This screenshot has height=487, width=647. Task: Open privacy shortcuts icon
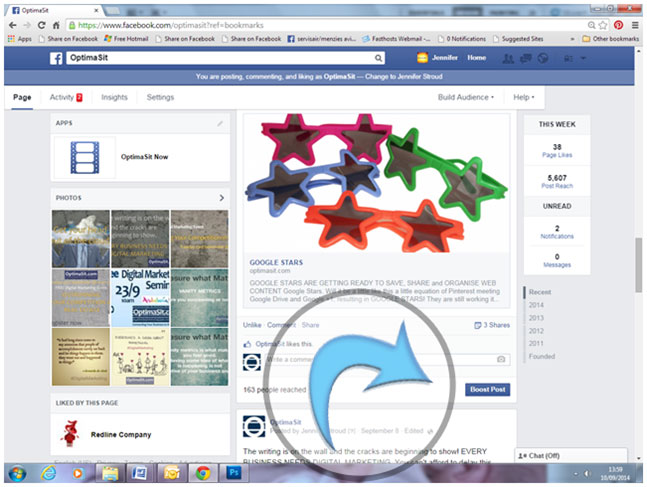point(568,59)
